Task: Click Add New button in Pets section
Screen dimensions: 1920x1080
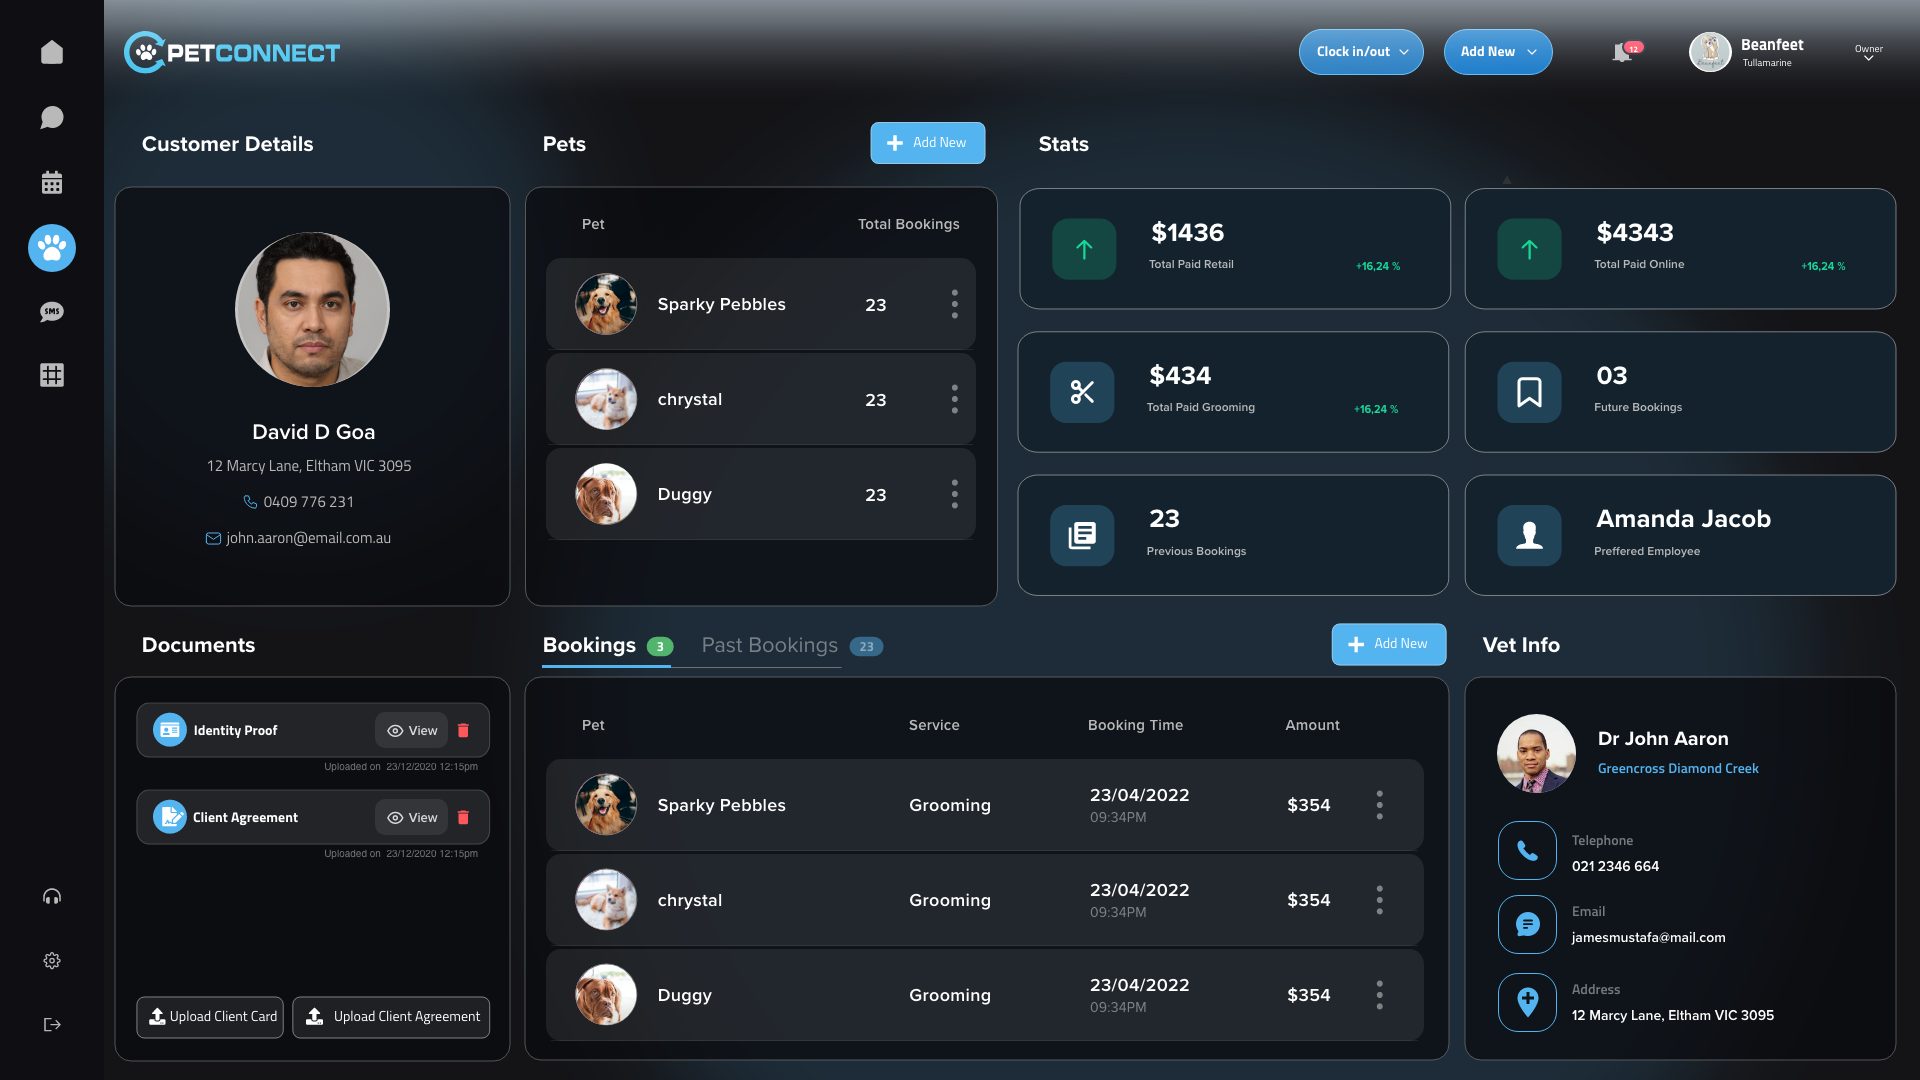Action: click(x=927, y=143)
